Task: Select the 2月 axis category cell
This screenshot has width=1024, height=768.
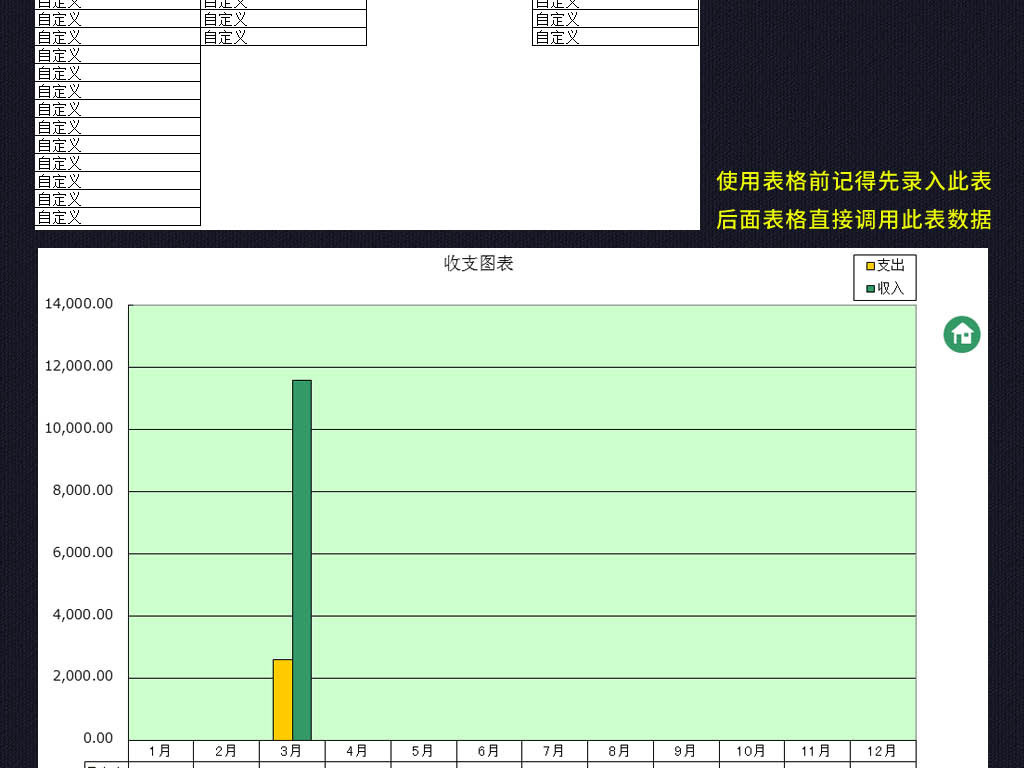Action: tap(227, 751)
